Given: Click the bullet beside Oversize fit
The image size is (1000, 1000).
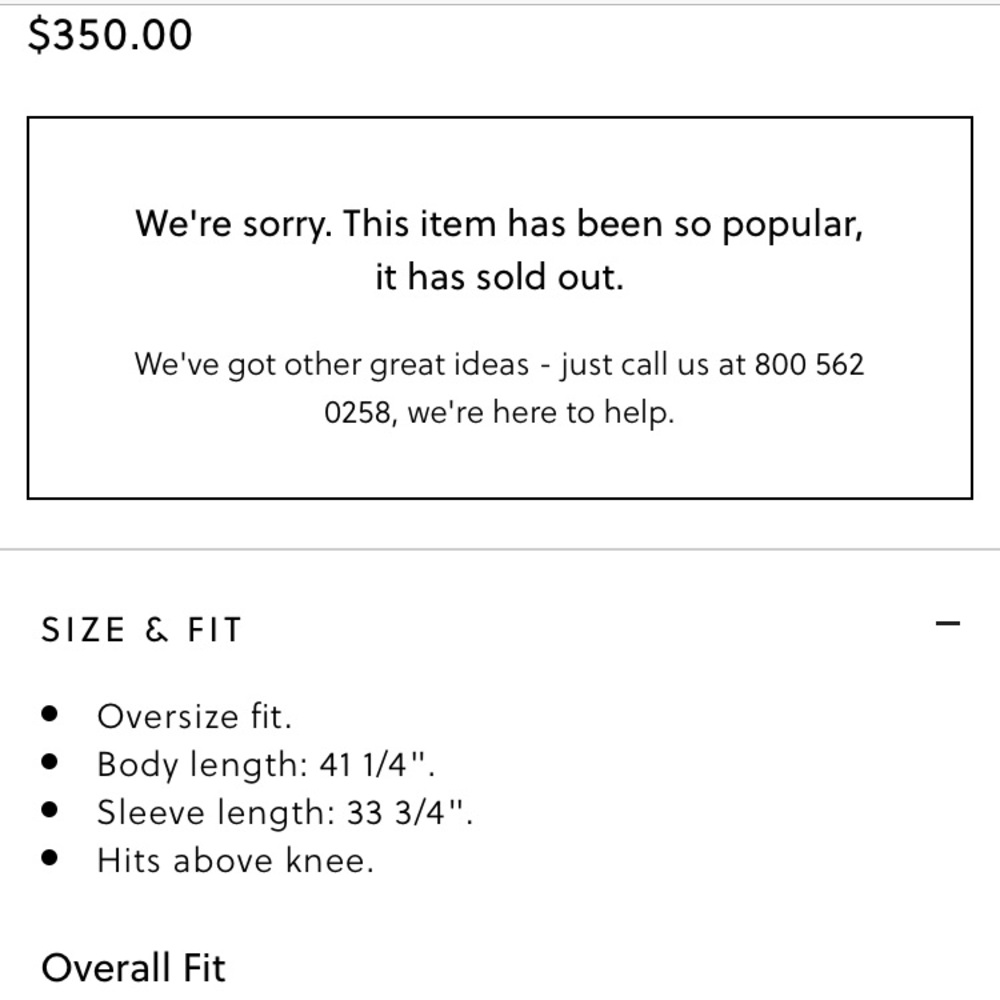Looking at the screenshot, I should 51,715.
